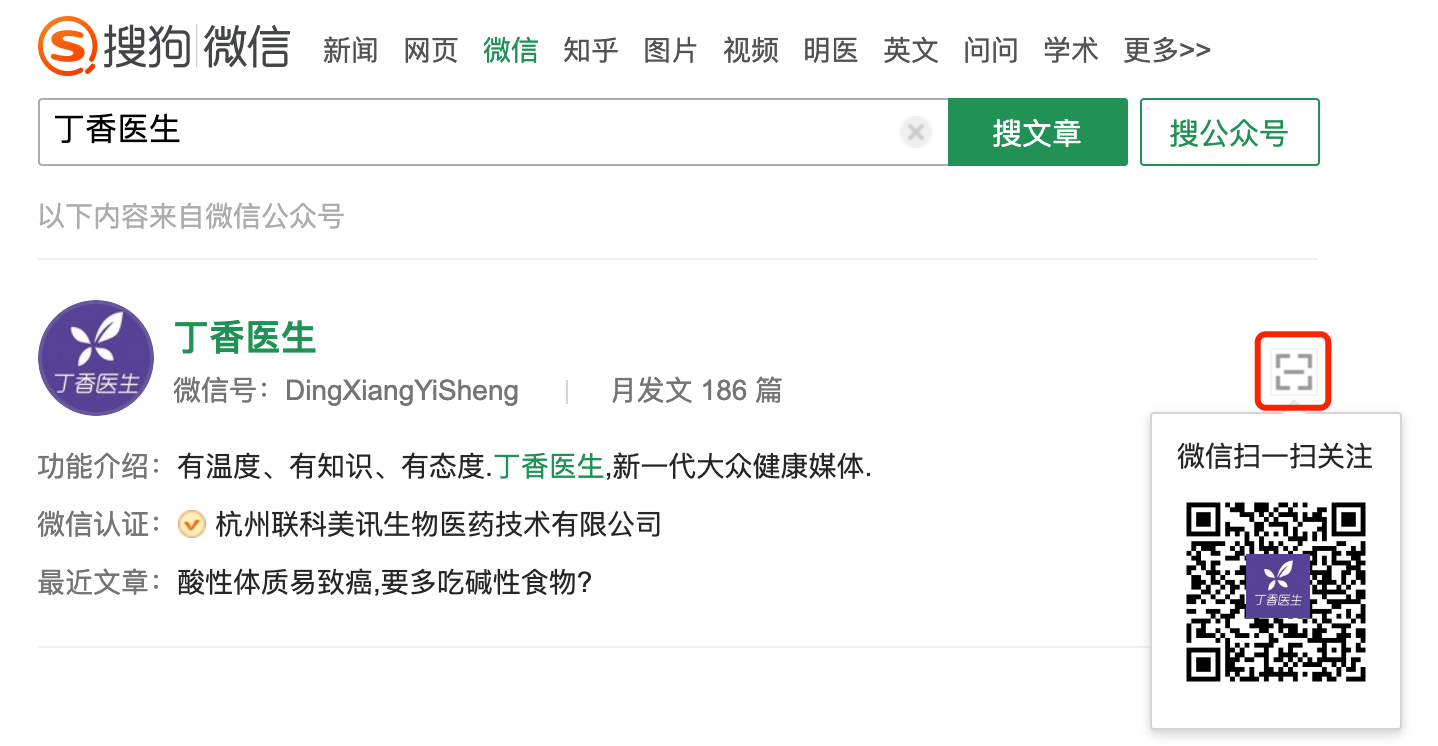The height and width of the screenshot is (746, 1438).
Task: Click the 微信 wordmark in the header
Action: (x=248, y=45)
